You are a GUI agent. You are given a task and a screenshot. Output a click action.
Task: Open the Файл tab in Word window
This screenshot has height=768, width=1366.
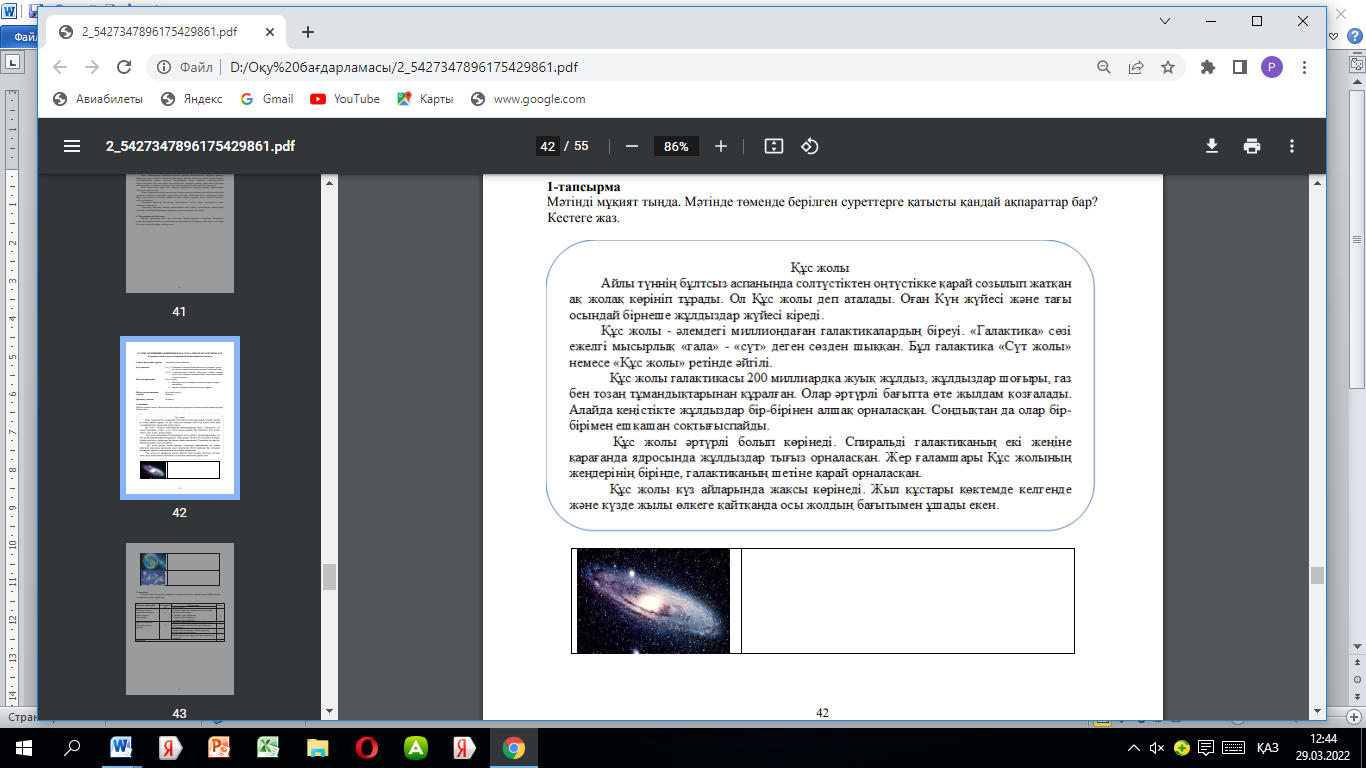click(x=24, y=37)
